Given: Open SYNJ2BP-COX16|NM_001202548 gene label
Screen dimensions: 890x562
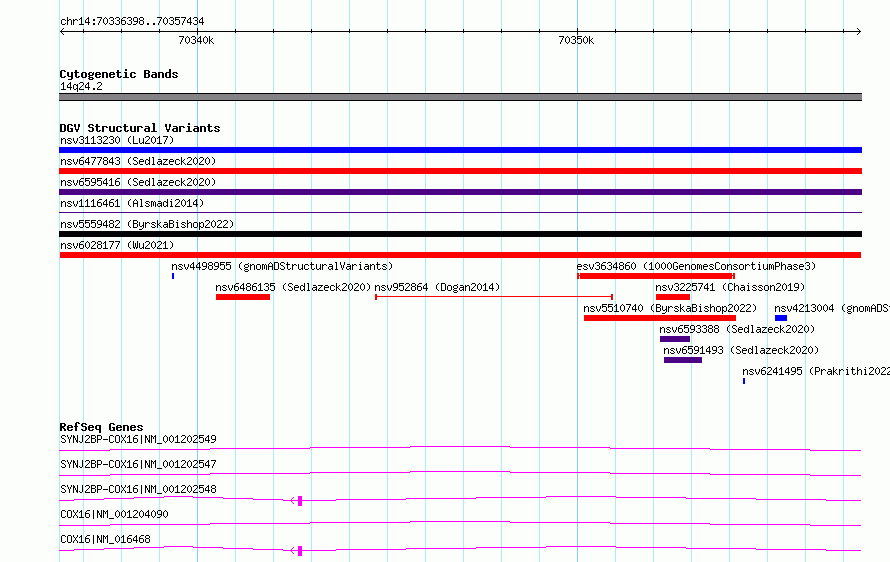Looking at the screenshot, I should tap(138, 489).
